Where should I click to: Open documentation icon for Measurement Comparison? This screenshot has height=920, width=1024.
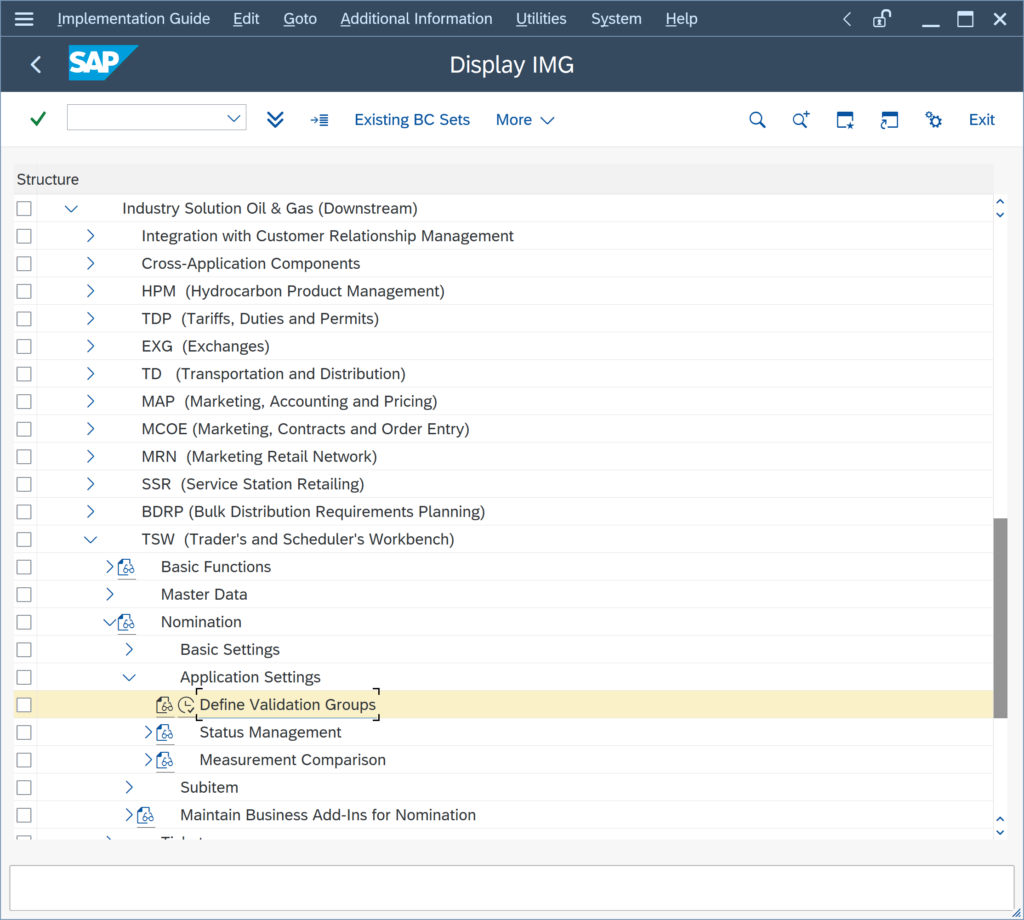click(165, 760)
